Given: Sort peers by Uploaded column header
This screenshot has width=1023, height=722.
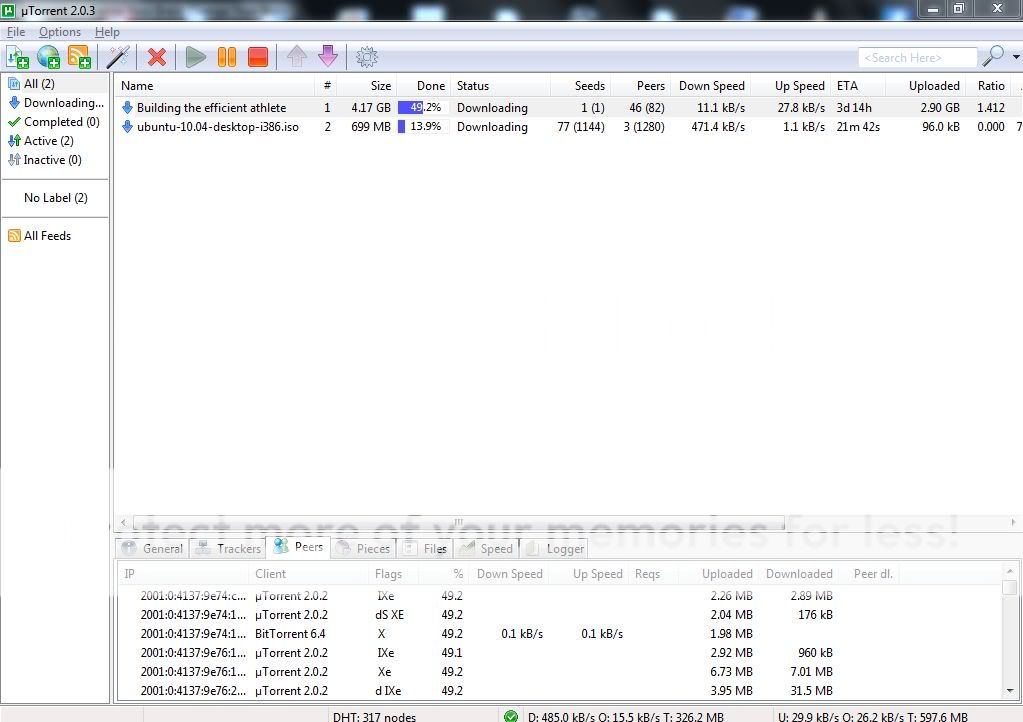Looking at the screenshot, I should pyautogui.click(x=718, y=574).
